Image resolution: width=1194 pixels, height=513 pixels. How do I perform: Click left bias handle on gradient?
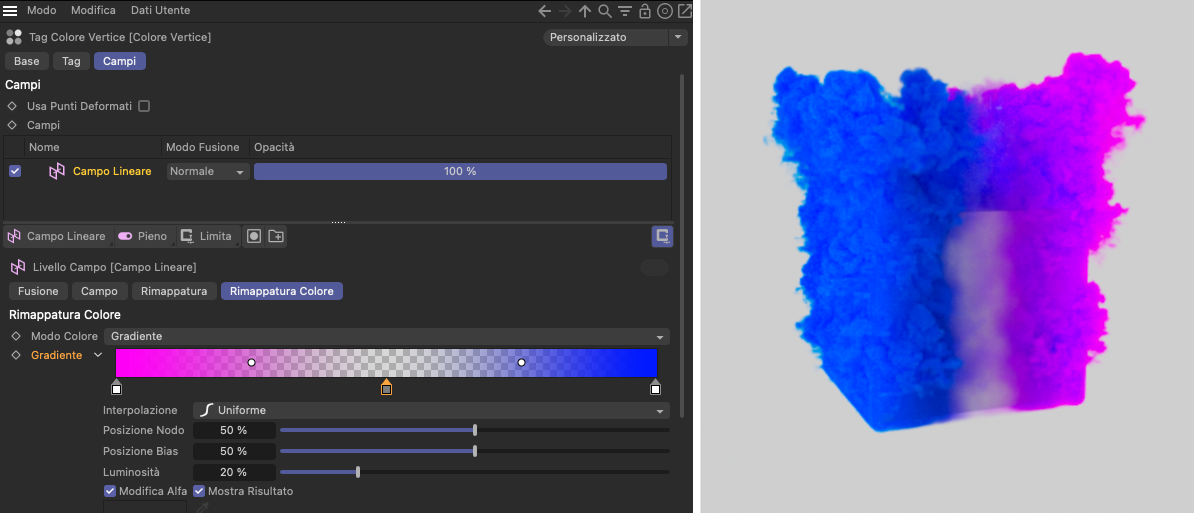251,362
